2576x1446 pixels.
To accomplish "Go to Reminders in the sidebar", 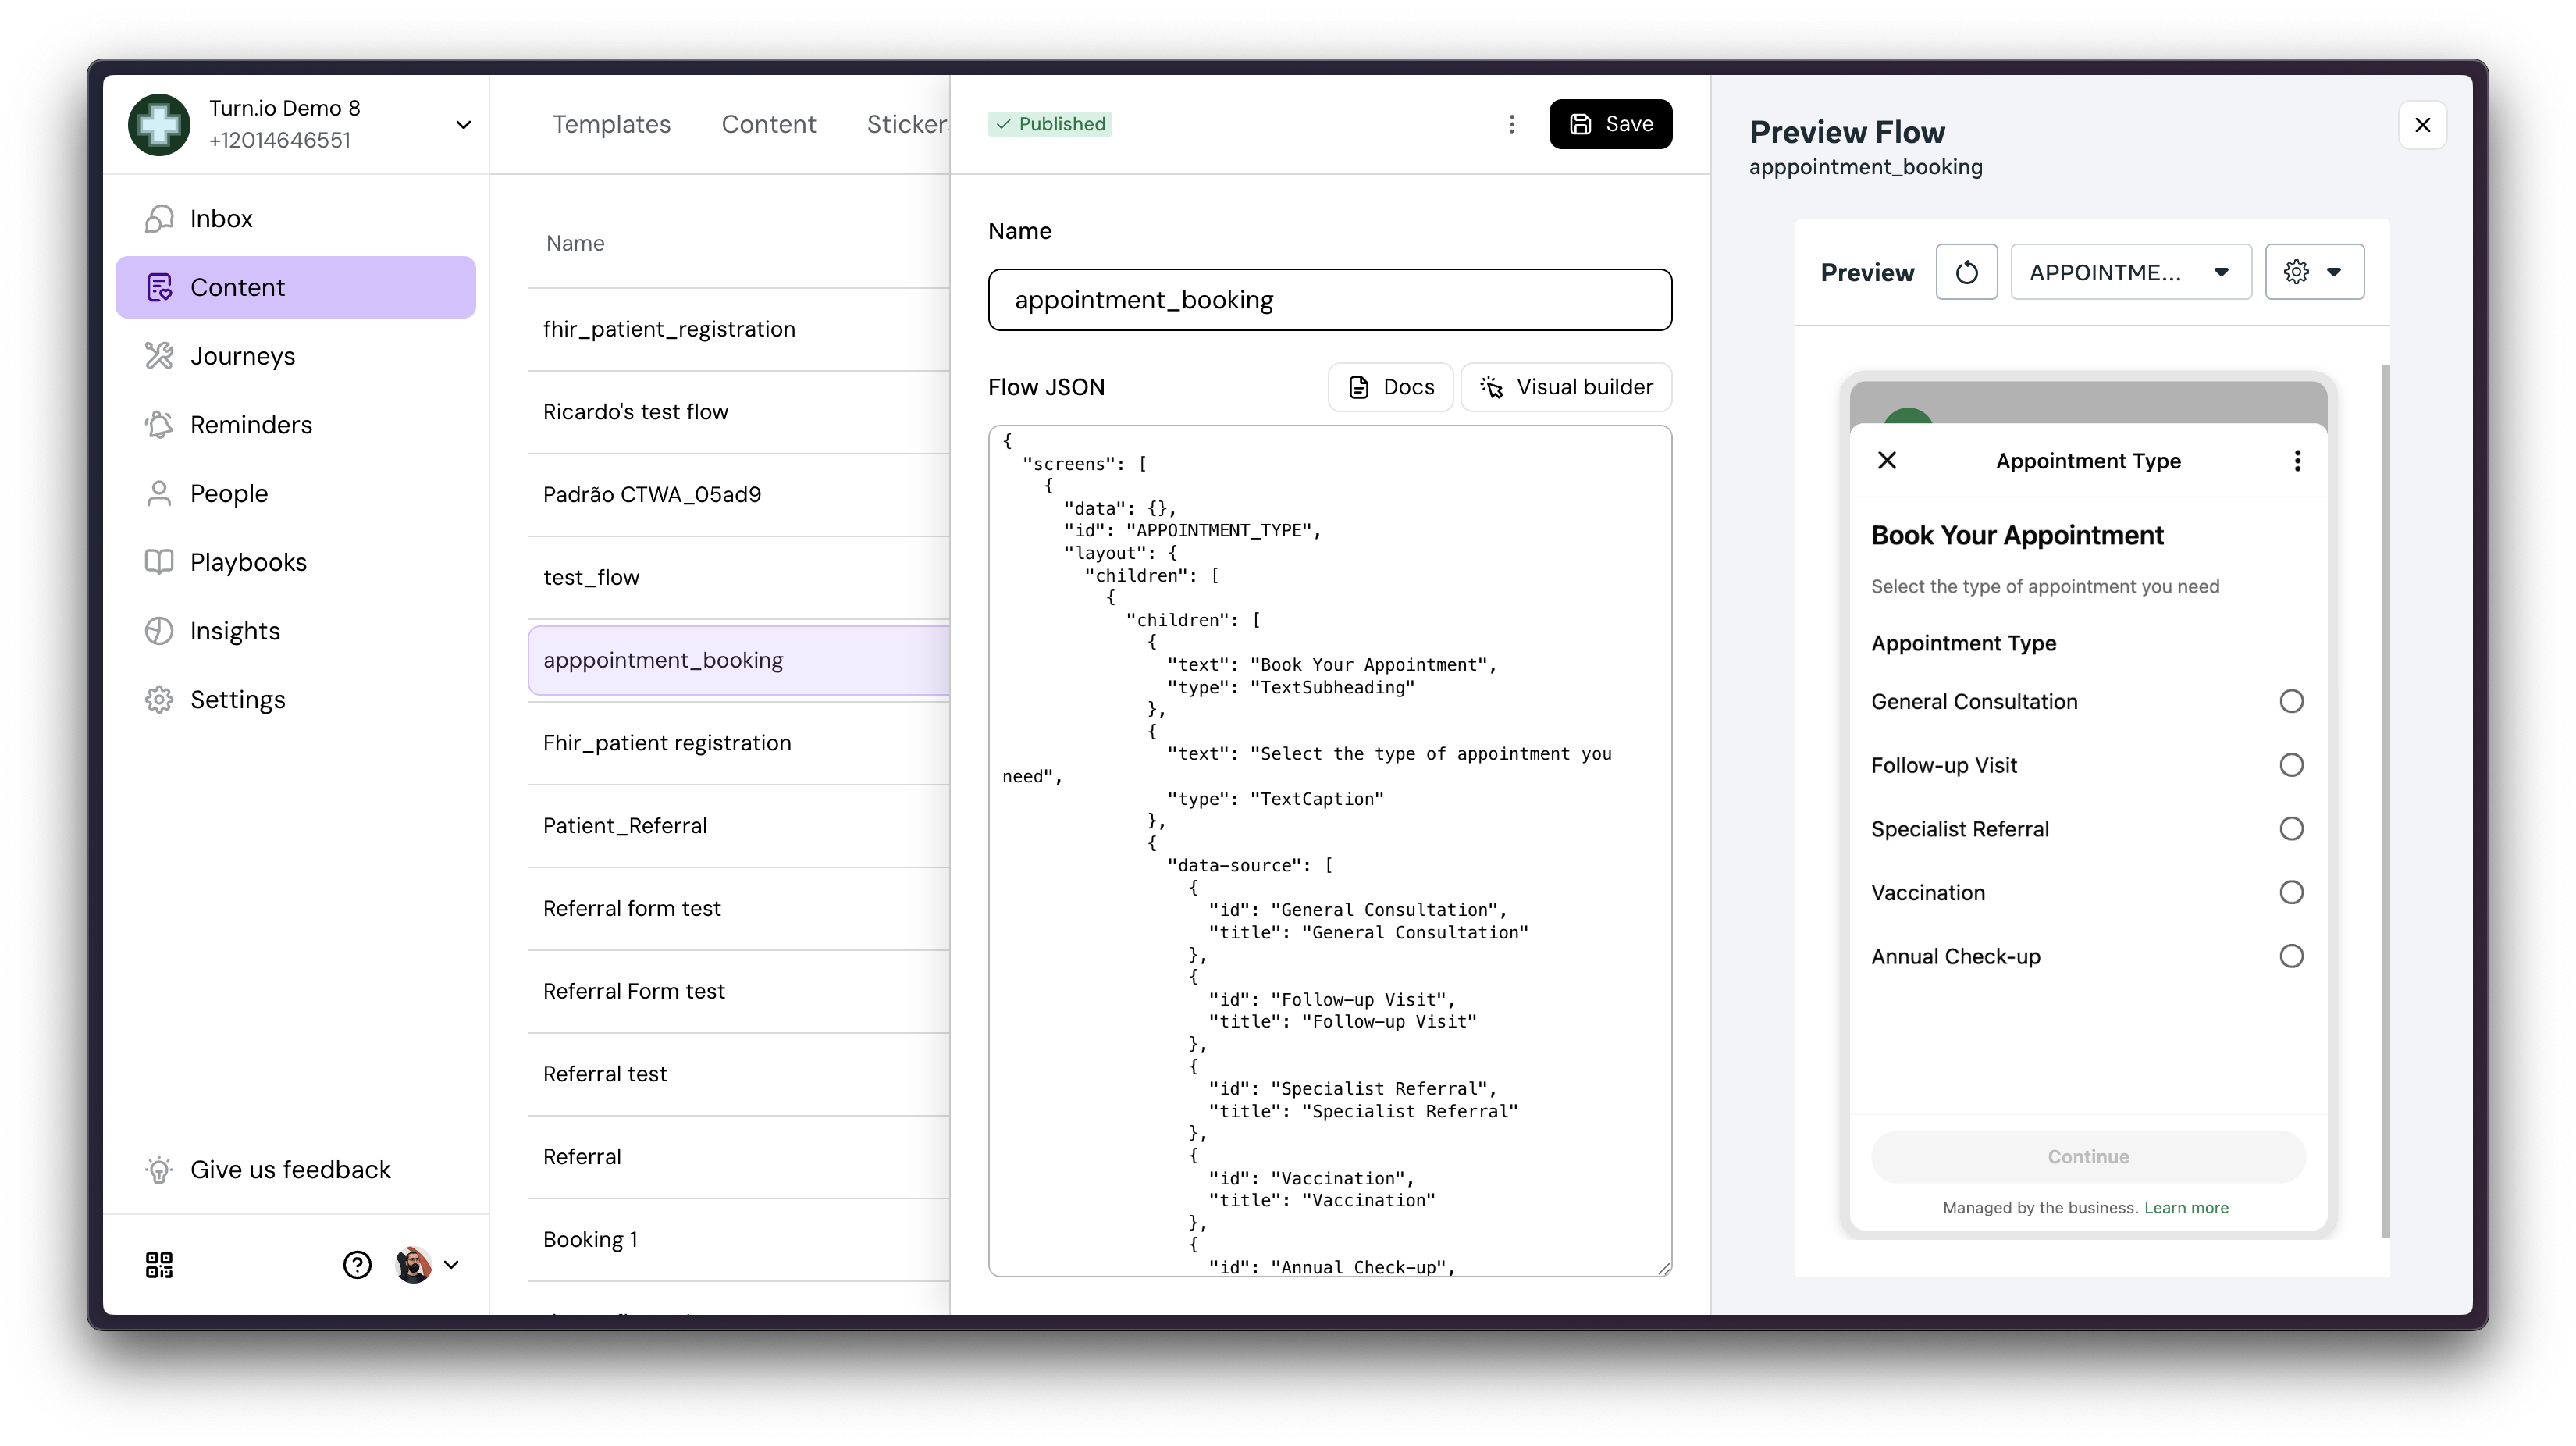I will coord(250,425).
